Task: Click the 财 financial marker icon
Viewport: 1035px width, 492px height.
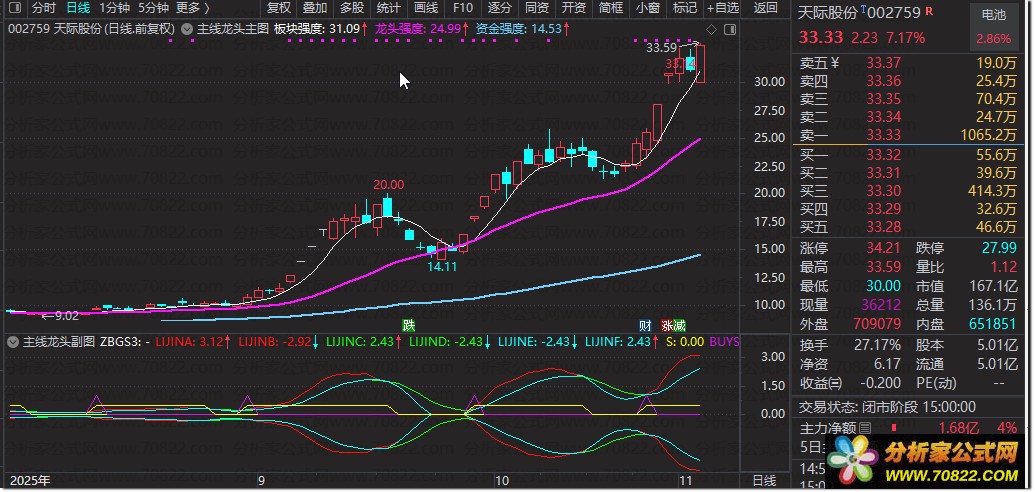Action: pyautogui.click(x=646, y=325)
